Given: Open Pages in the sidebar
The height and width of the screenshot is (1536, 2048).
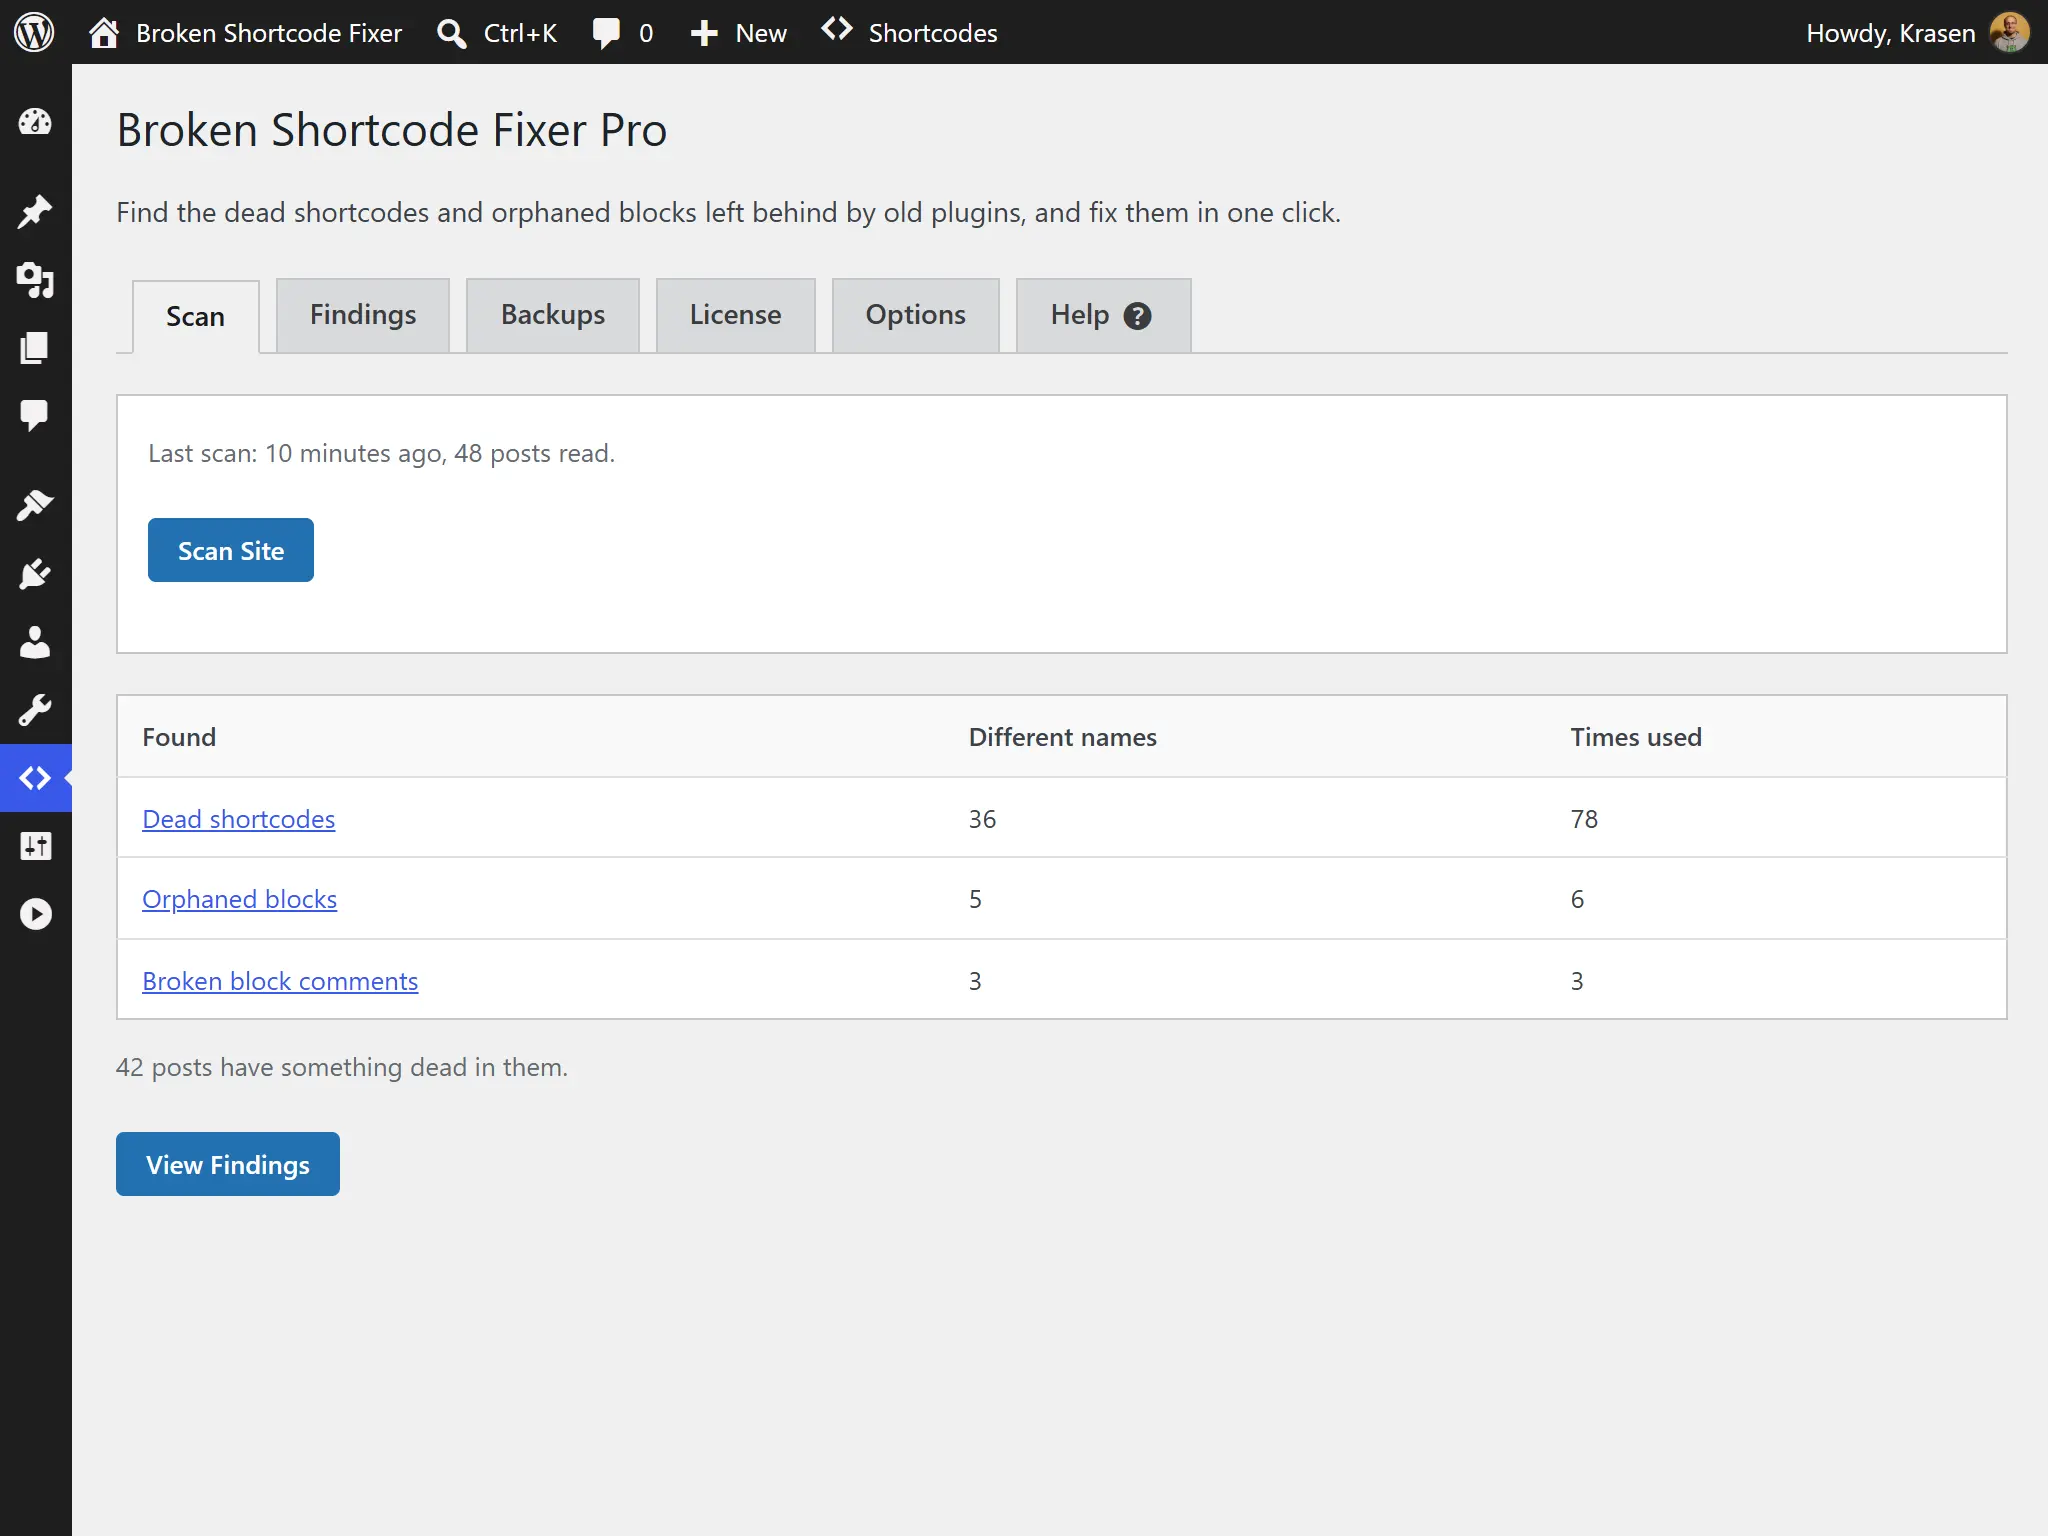Looking at the screenshot, I should [35, 348].
